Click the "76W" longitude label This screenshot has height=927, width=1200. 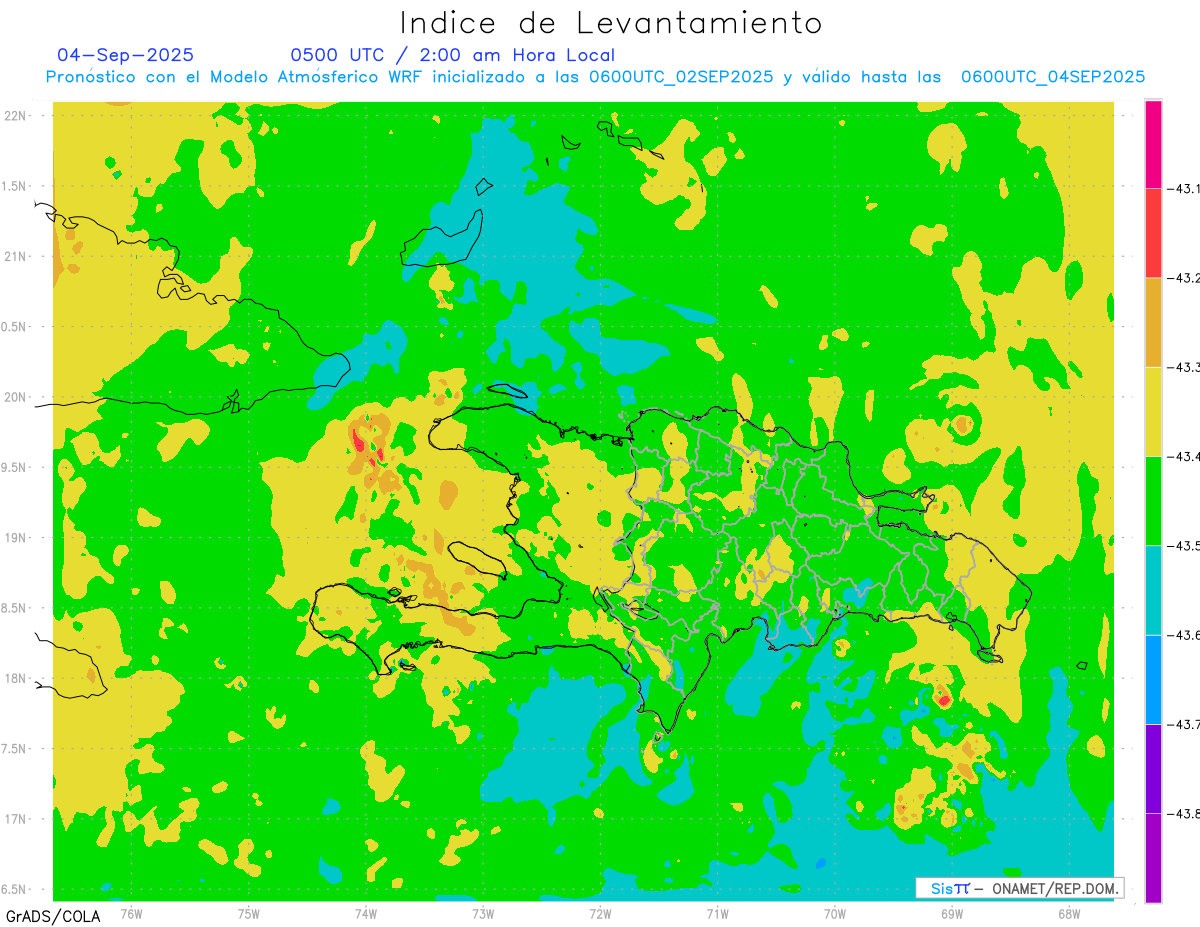(x=131, y=912)
